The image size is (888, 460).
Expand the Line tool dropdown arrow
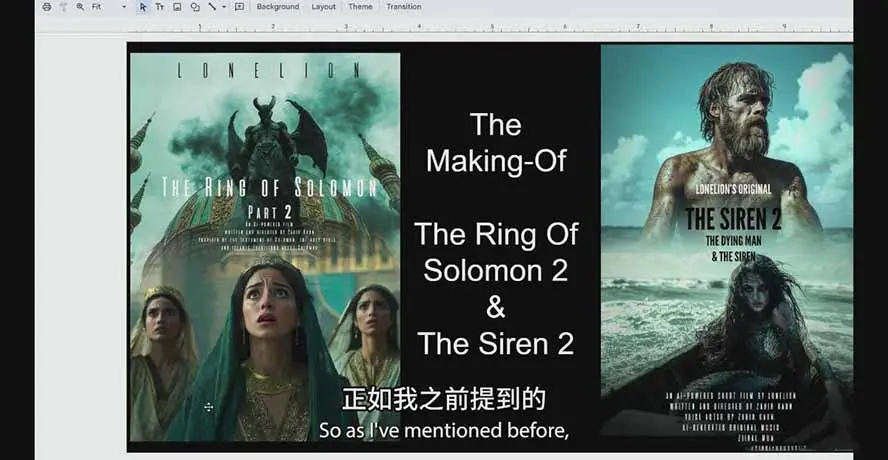[x=224, y=7]
